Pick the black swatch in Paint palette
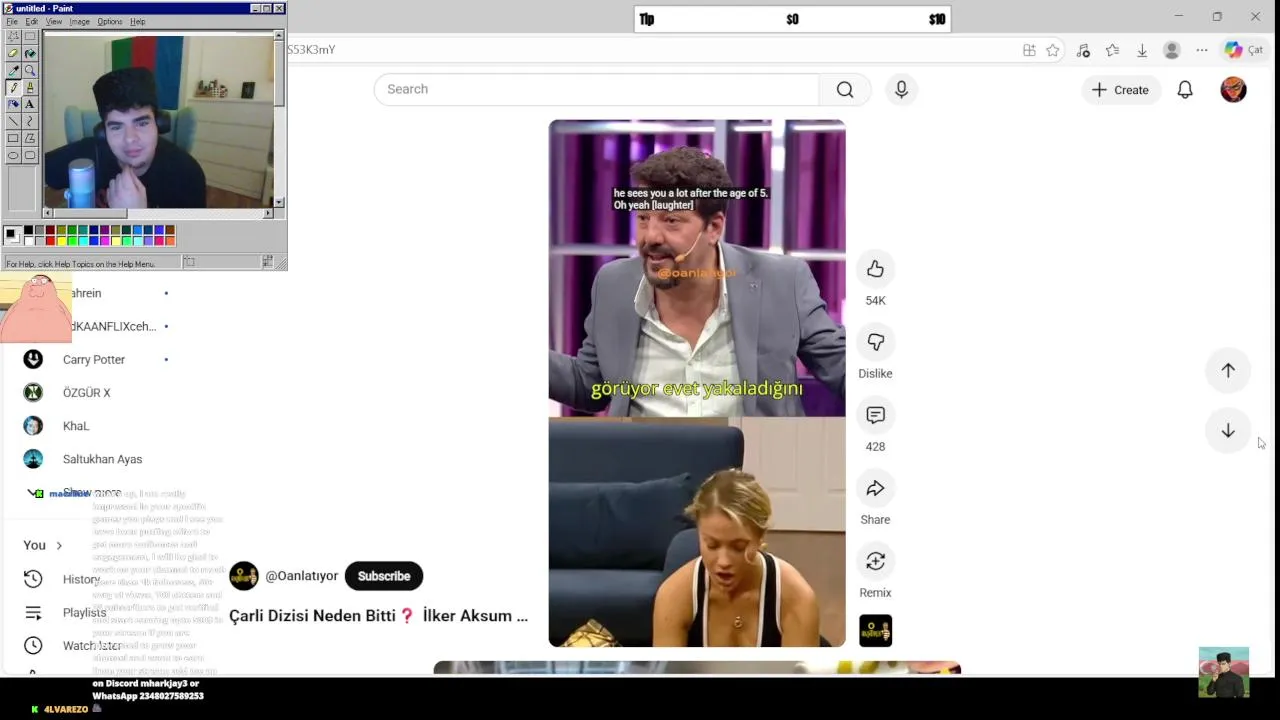1280x720 pixels. 28,230
